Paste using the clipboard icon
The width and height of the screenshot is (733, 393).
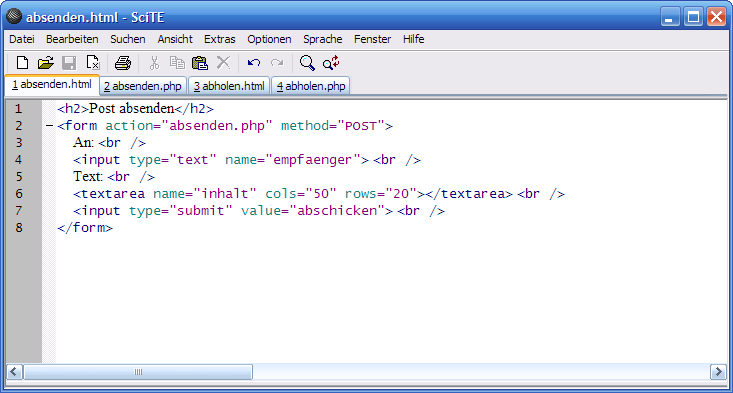(x=200, y=63)
